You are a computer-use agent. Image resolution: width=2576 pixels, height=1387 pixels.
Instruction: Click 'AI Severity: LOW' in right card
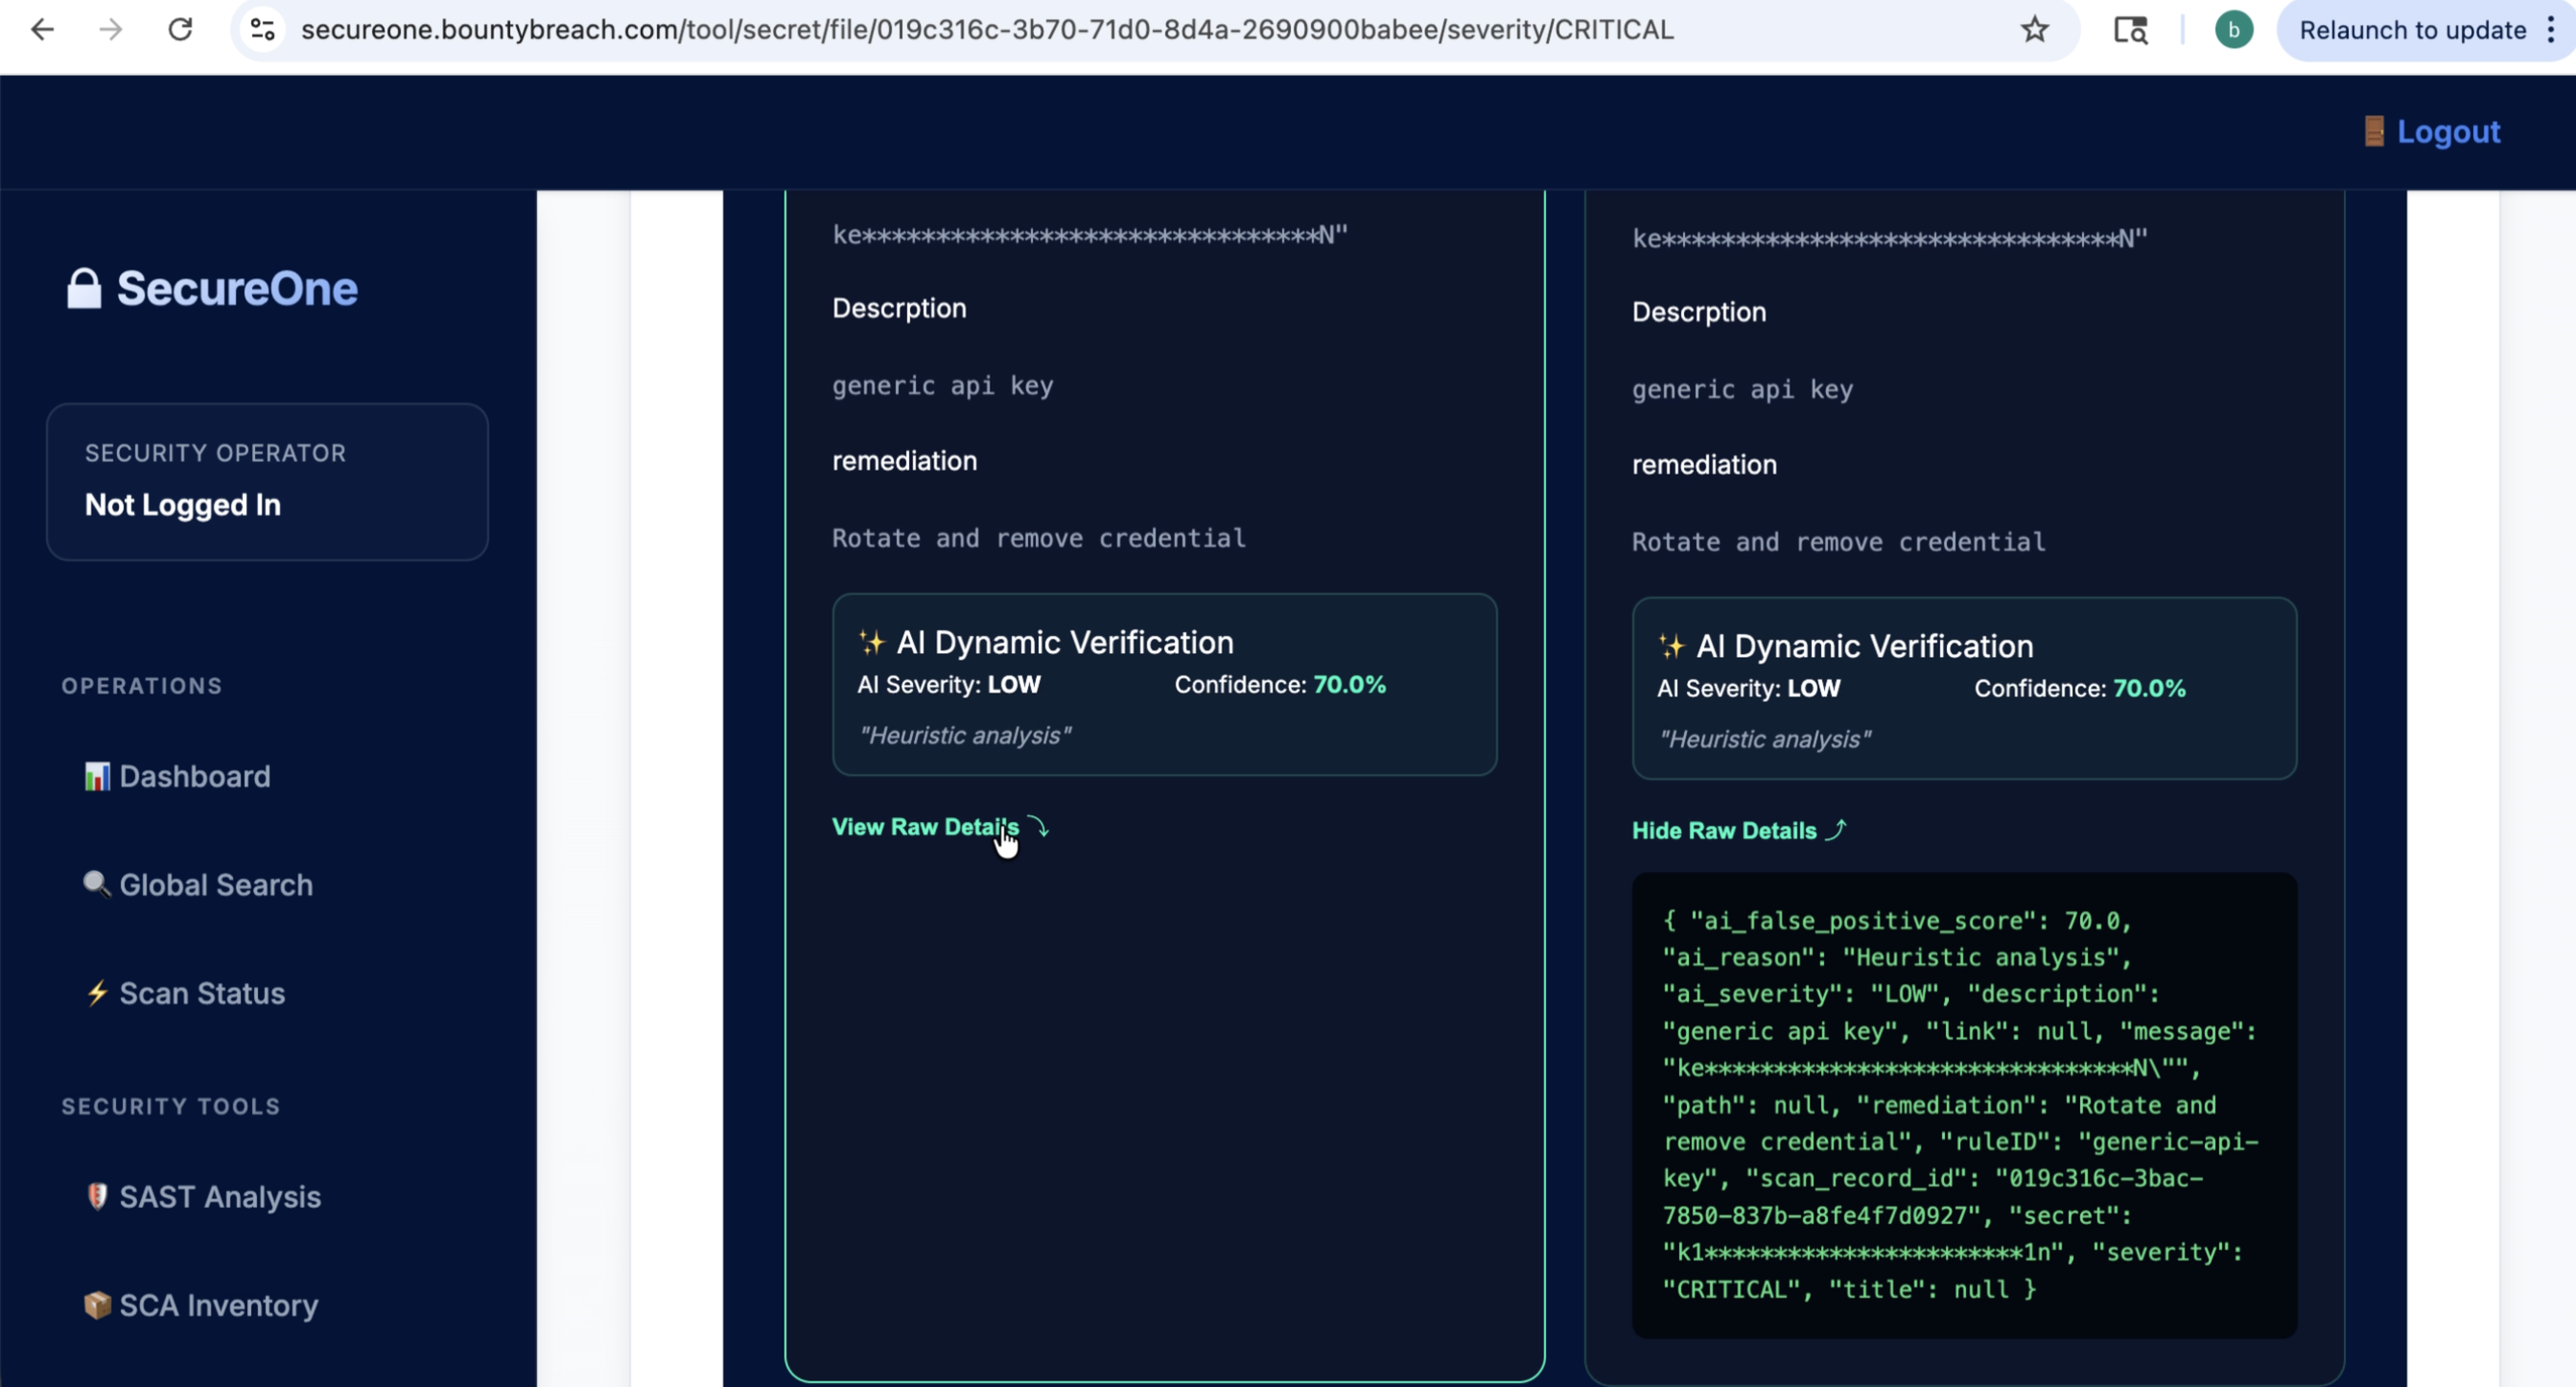coord(1749,689)
